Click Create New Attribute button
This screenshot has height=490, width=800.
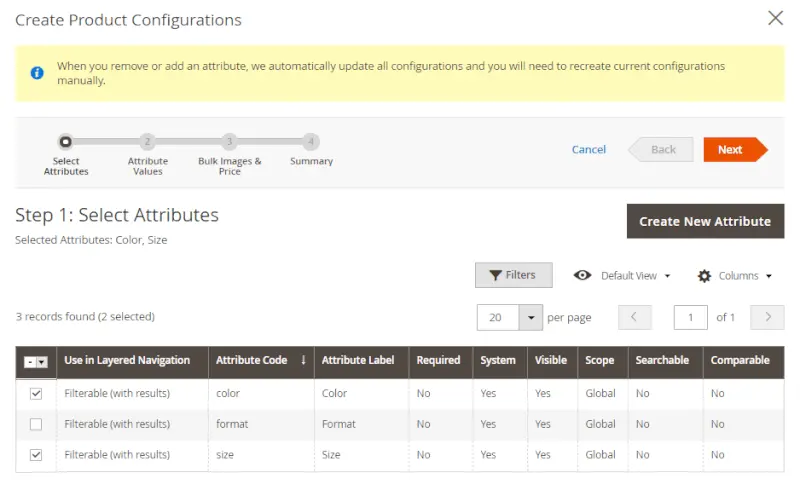(705, 221)
